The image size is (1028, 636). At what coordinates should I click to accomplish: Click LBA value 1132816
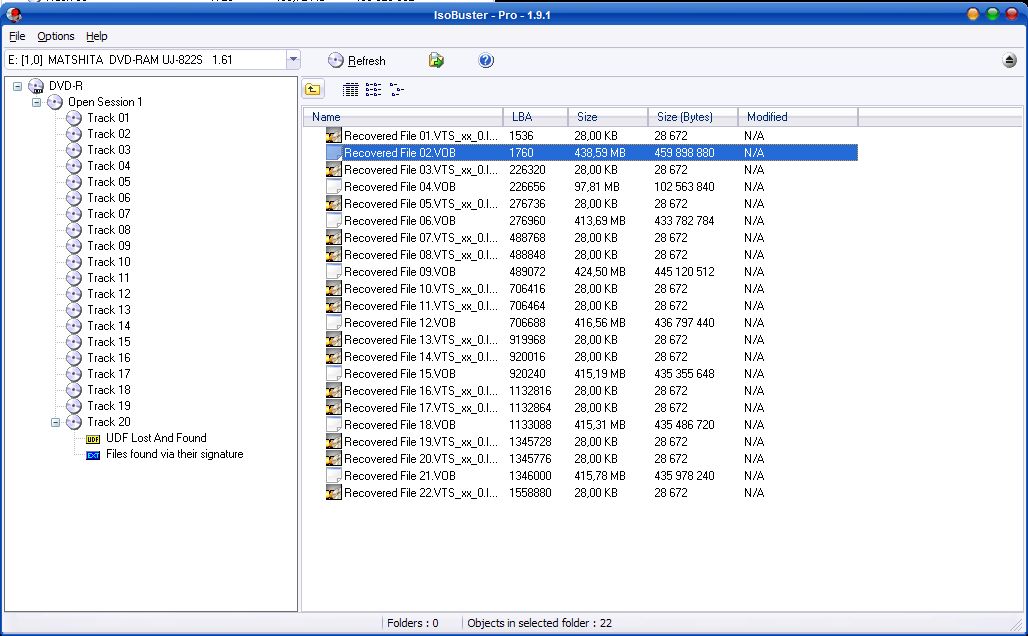[530, 391]
